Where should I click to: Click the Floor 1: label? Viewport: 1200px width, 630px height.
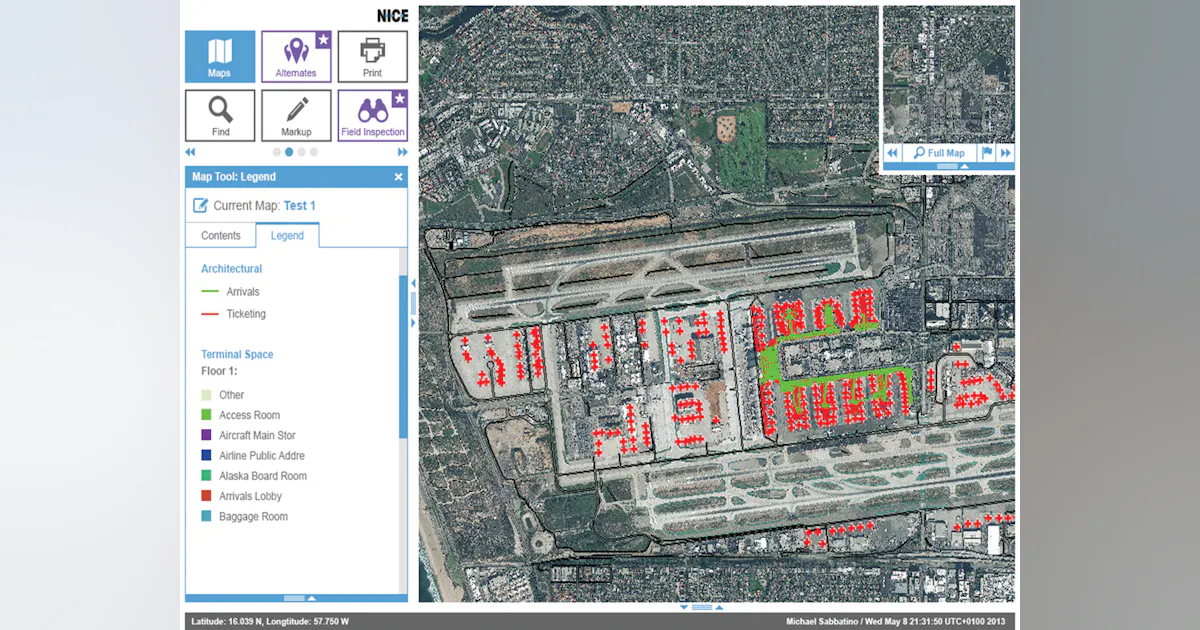click(219, 371)
